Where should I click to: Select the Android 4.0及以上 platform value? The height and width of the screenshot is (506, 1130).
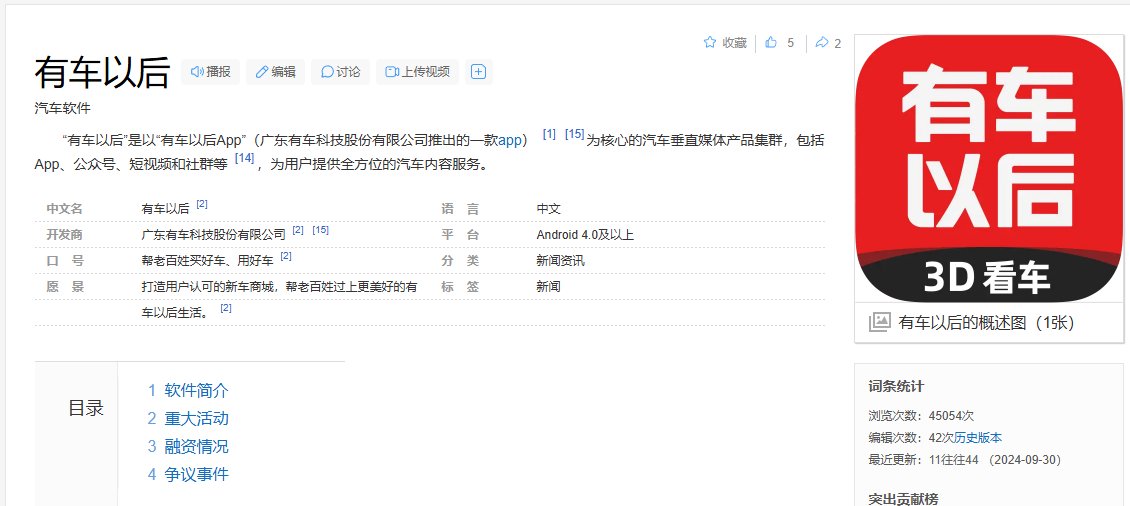pos(584,235)
